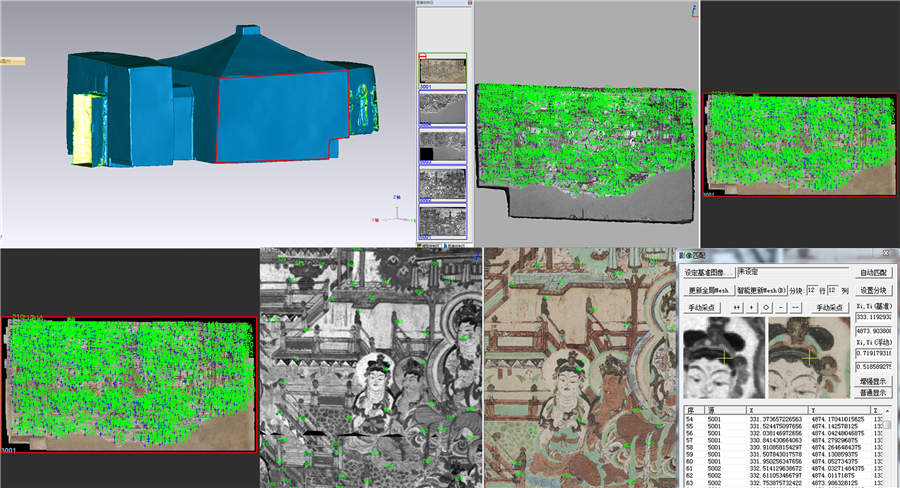The width and height of the screenshot is (900, 488).
Task: Click the 更新全局Mesh button
Action: (x=708, y=290)
